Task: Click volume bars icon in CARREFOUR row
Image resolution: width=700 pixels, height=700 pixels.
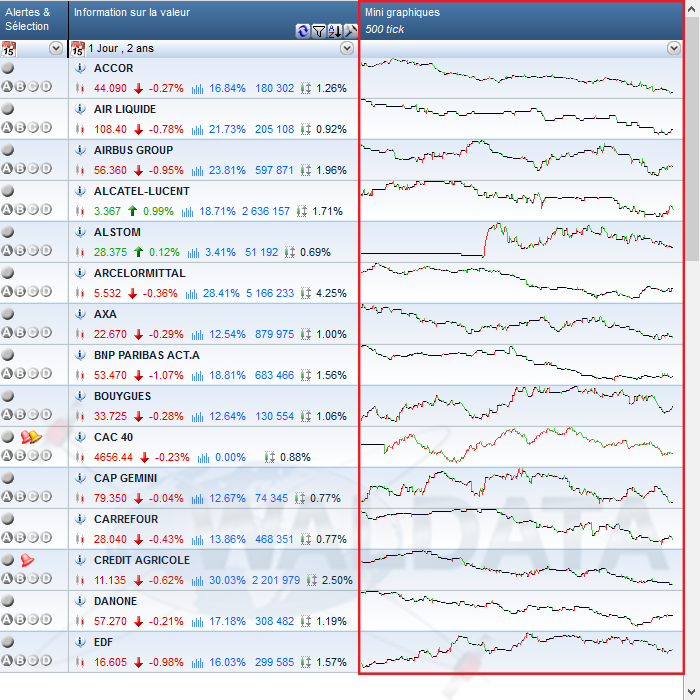Action: coord(197,539)
